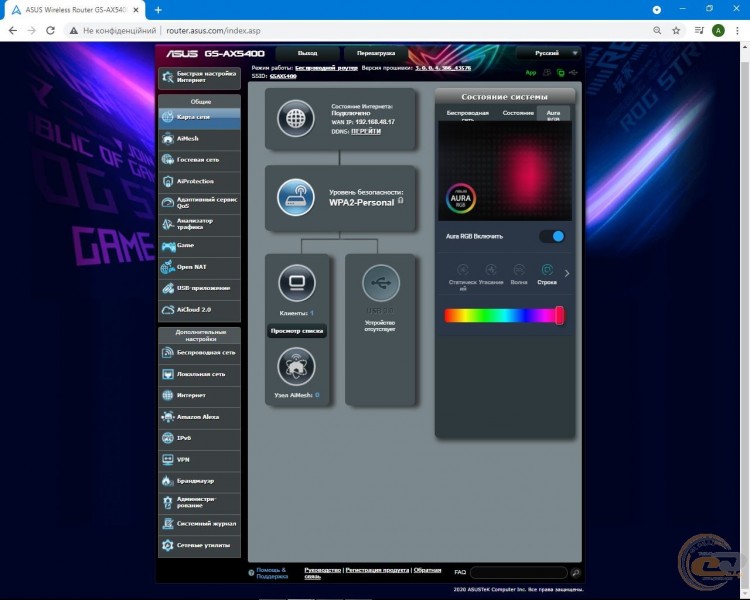This screenshot has width=750, height=600.
Task: Open the App status icon in header
Action: [530, 73]
